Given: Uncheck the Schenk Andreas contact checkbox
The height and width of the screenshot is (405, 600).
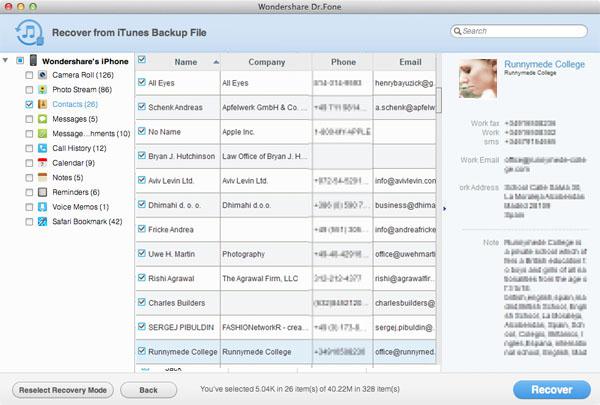Looking at the screenshot, I should click(x=142, y=106).
